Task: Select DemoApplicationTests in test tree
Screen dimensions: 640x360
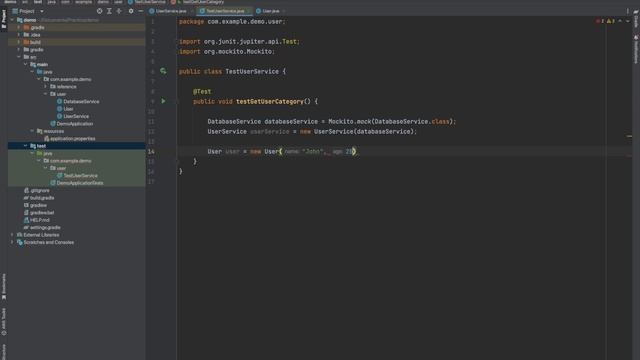Action: tap(80, 183)
